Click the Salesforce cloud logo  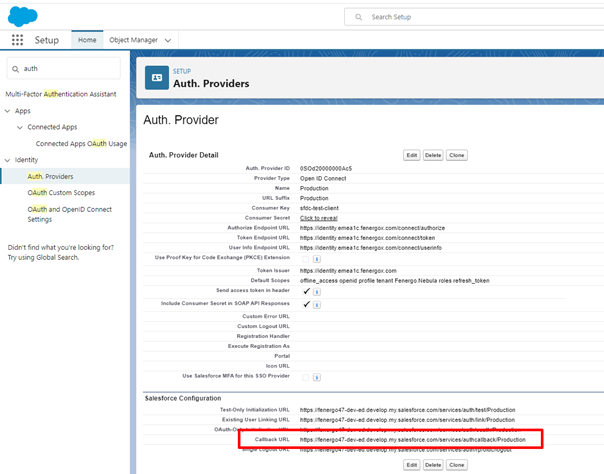[x=23, y=17]
